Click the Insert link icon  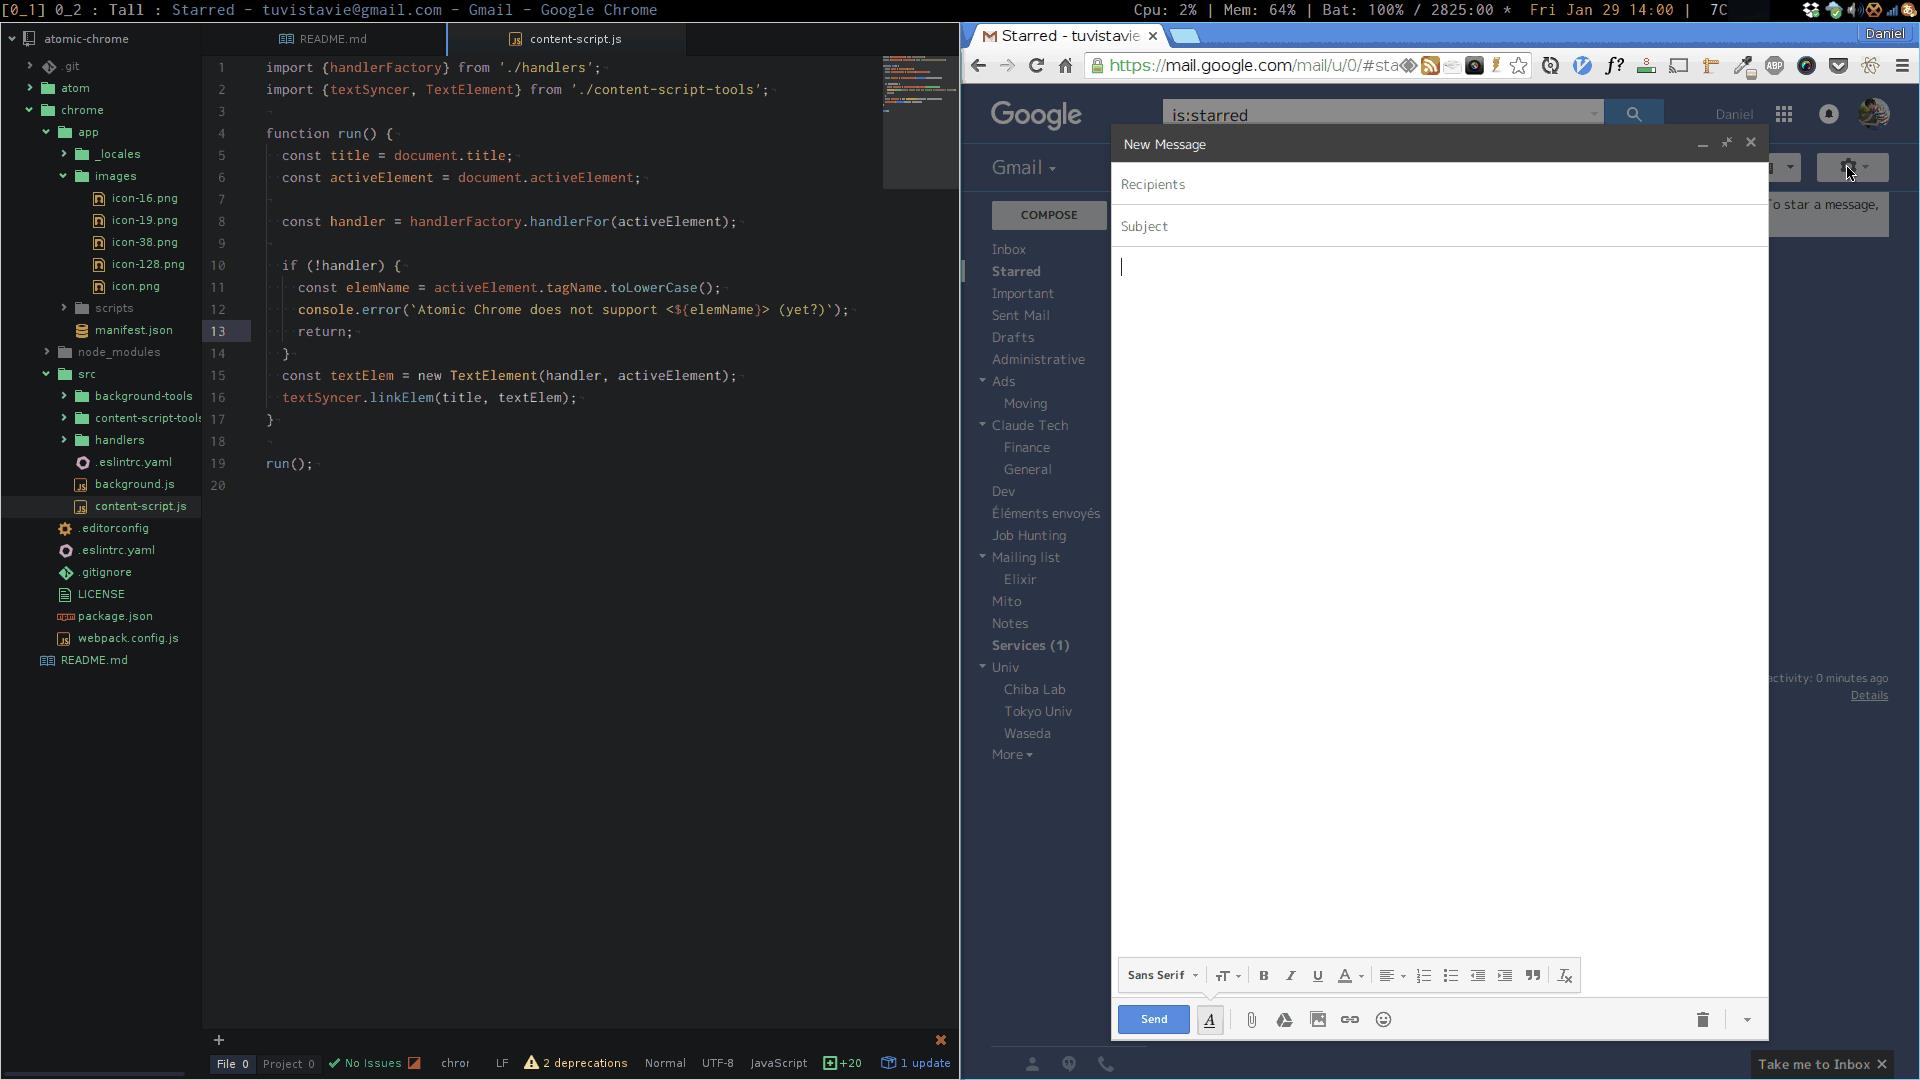pyautogui.click(x=1349, y=1018)
